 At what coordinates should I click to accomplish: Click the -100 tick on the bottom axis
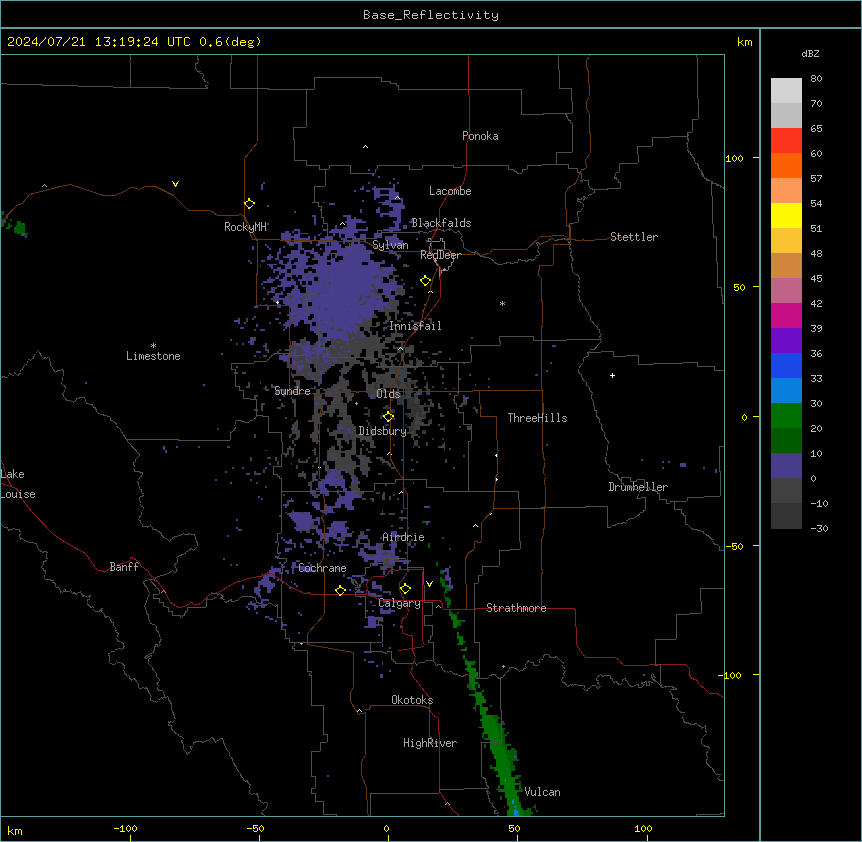coord(125,829)
